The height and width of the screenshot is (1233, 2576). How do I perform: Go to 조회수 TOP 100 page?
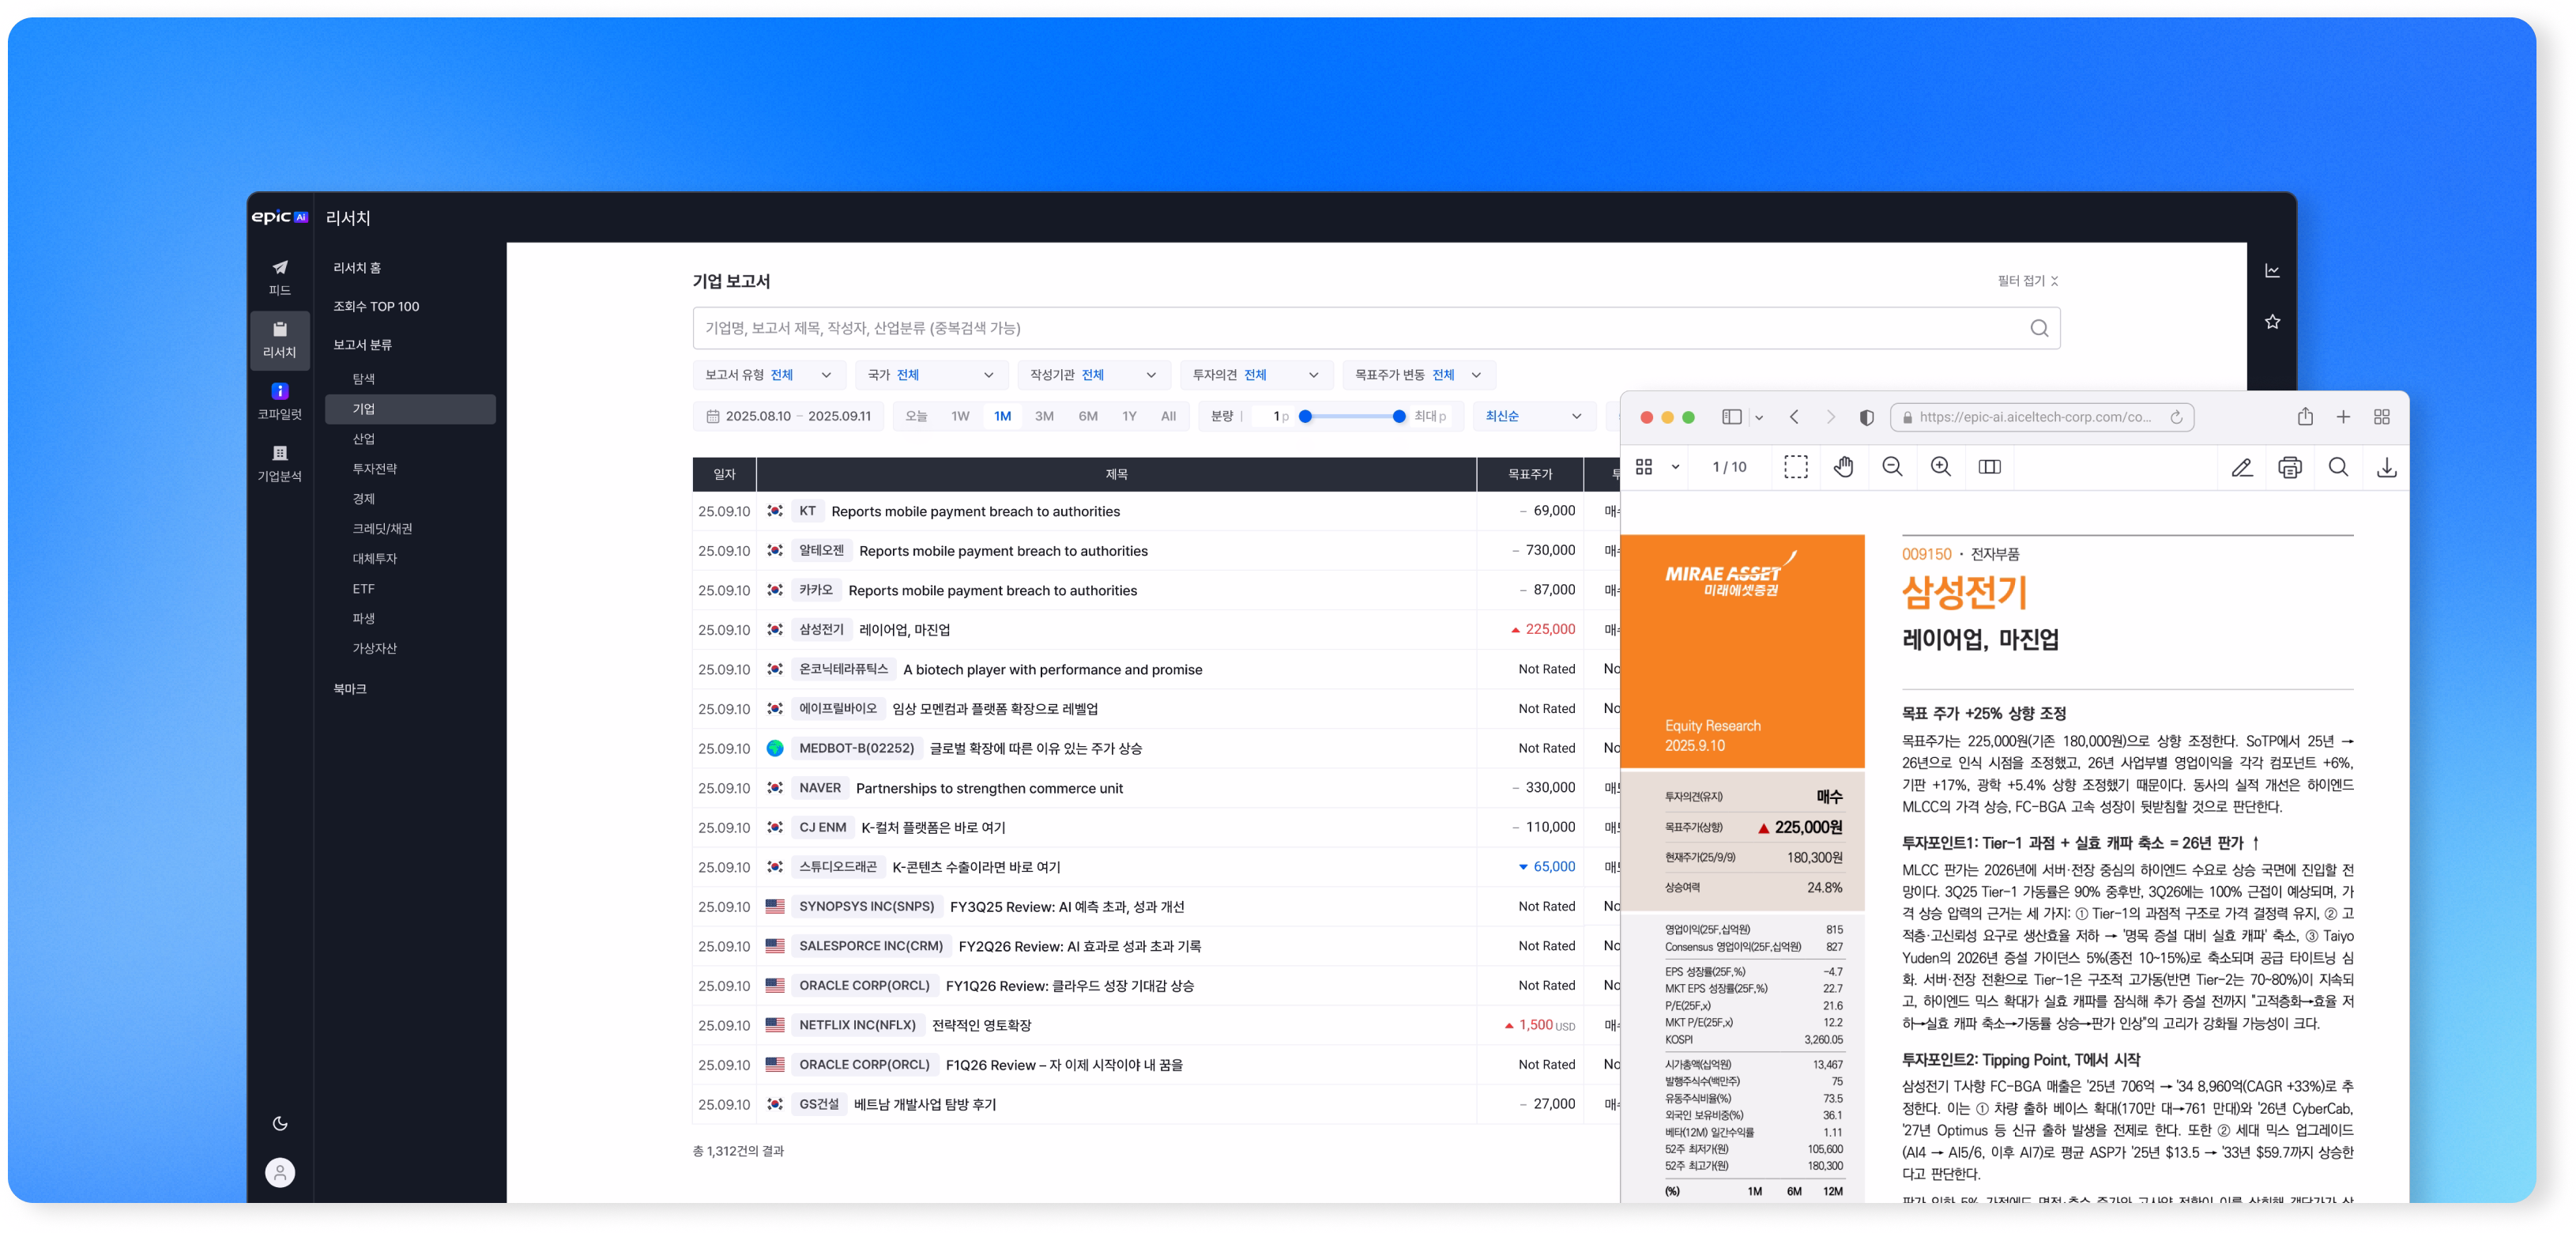coord(376,306)
